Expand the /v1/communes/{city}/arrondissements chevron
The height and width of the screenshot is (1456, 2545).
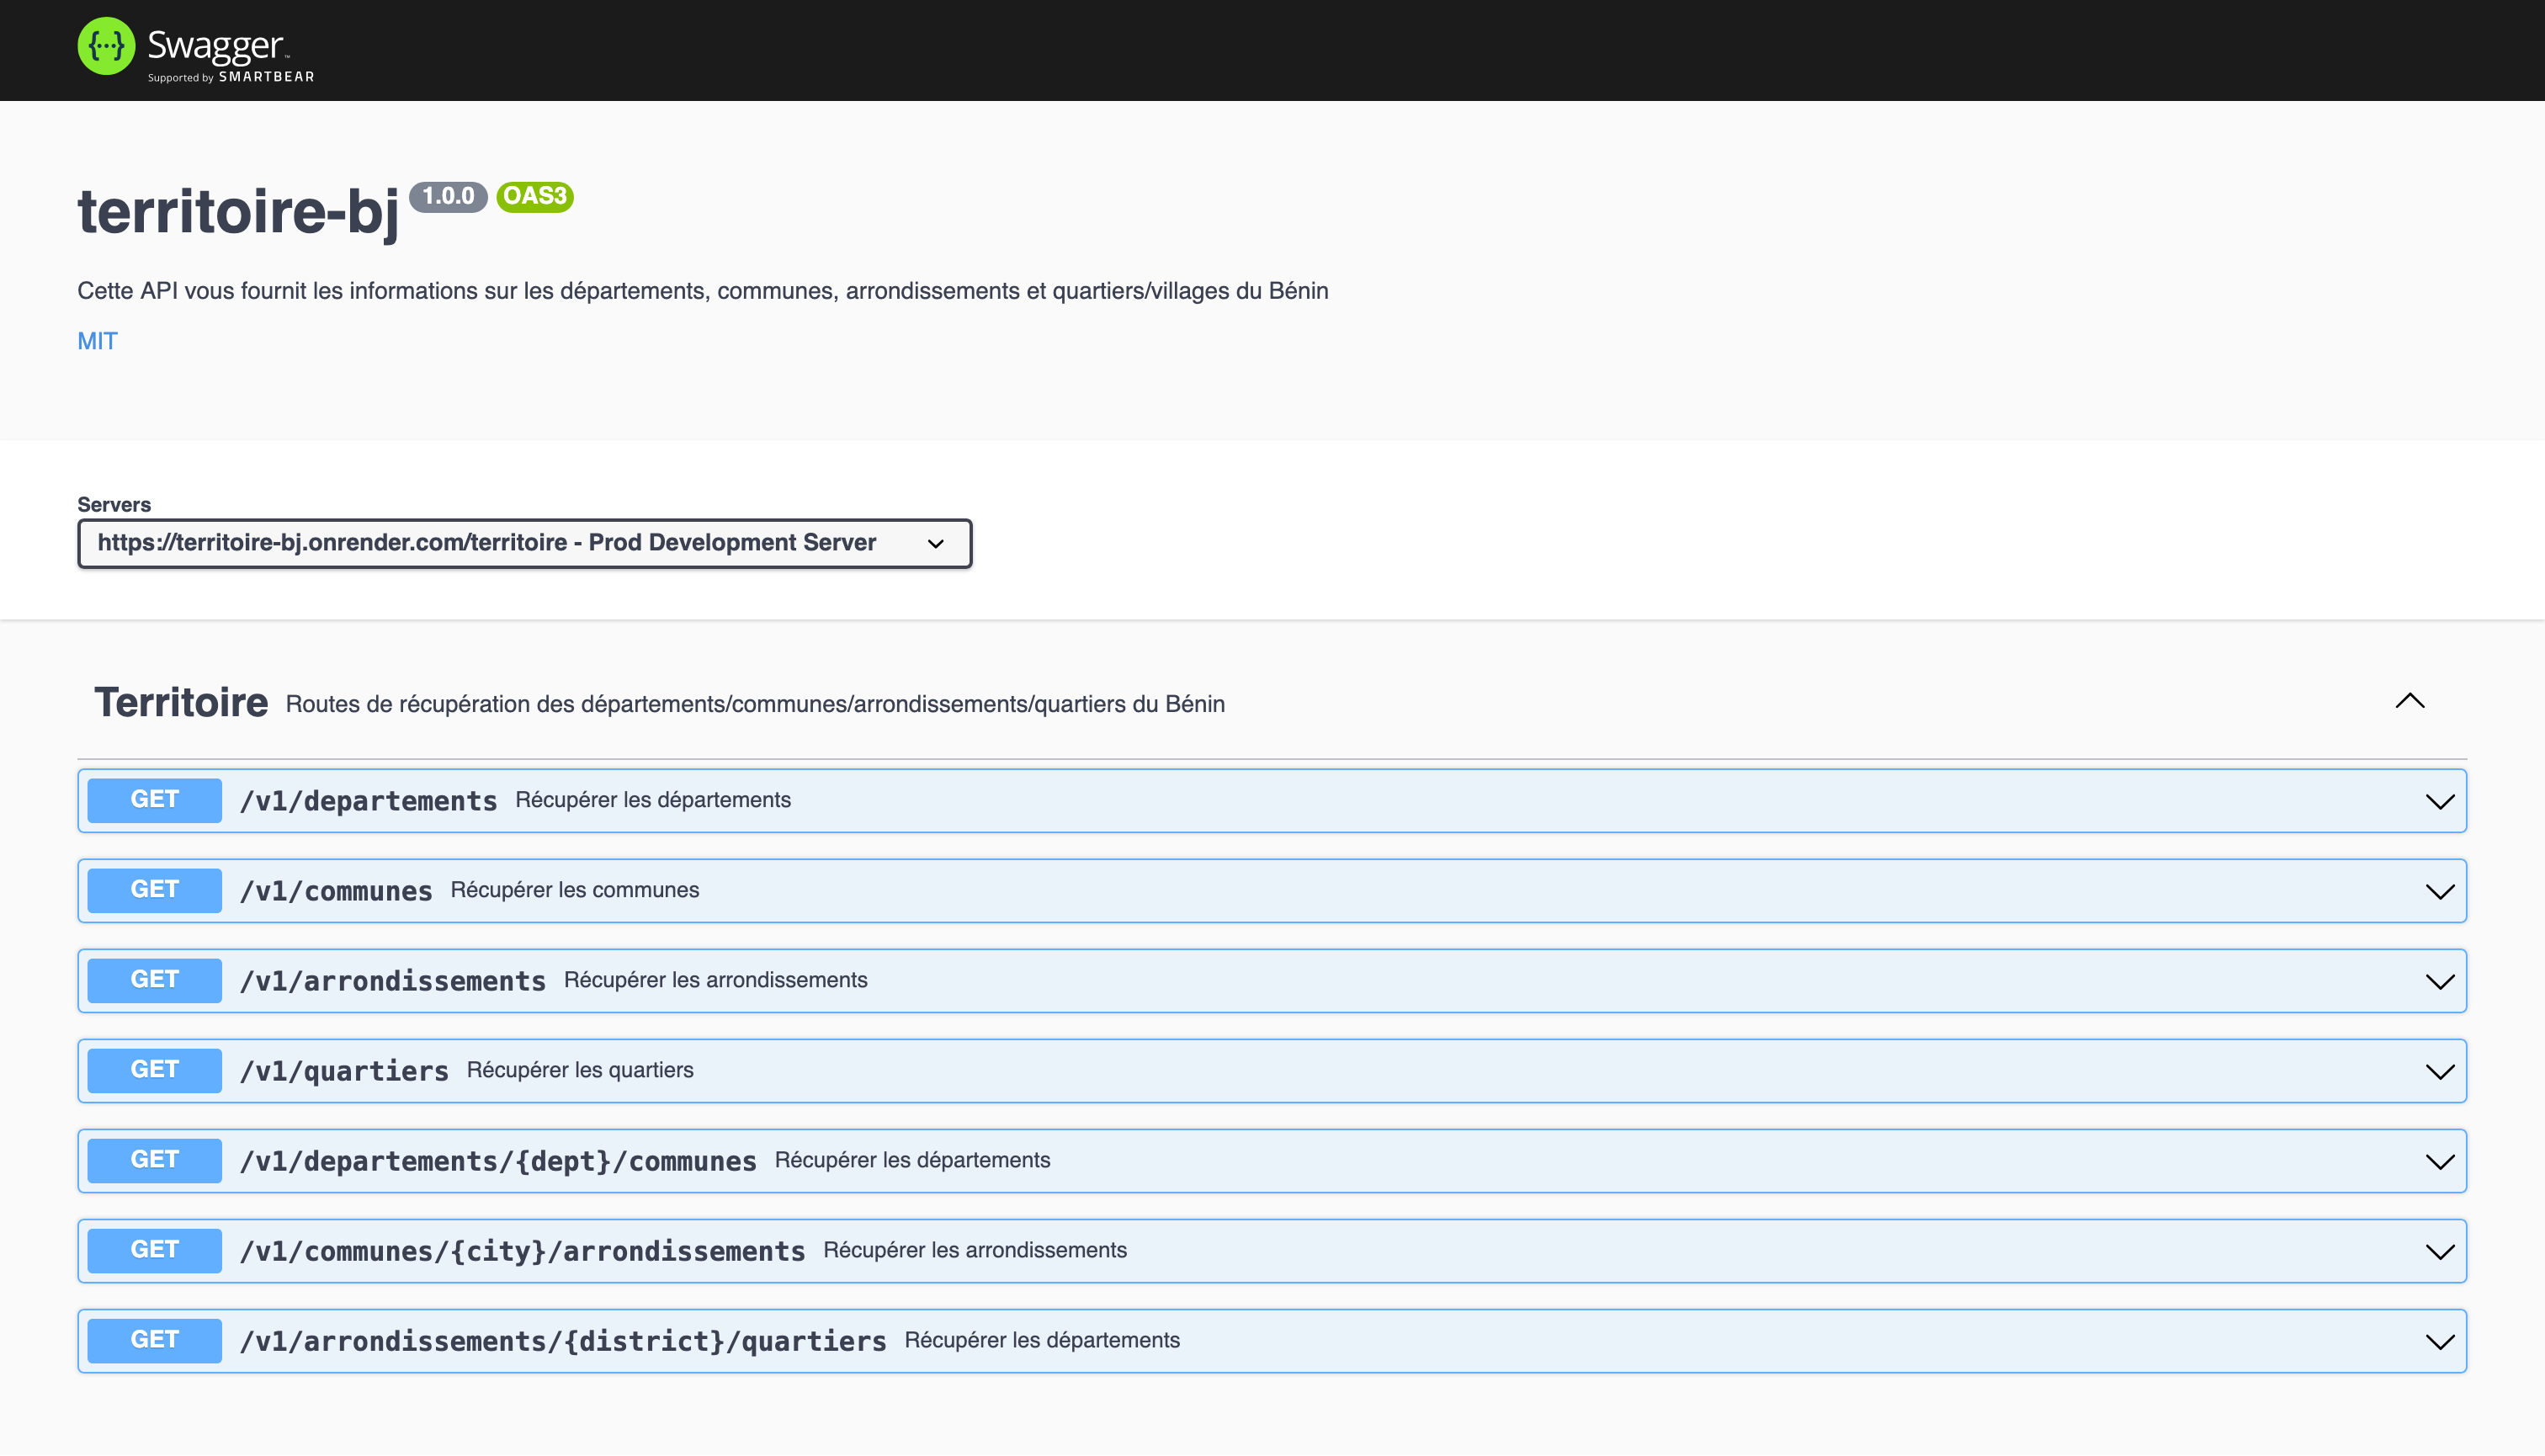point(2439,1251)
